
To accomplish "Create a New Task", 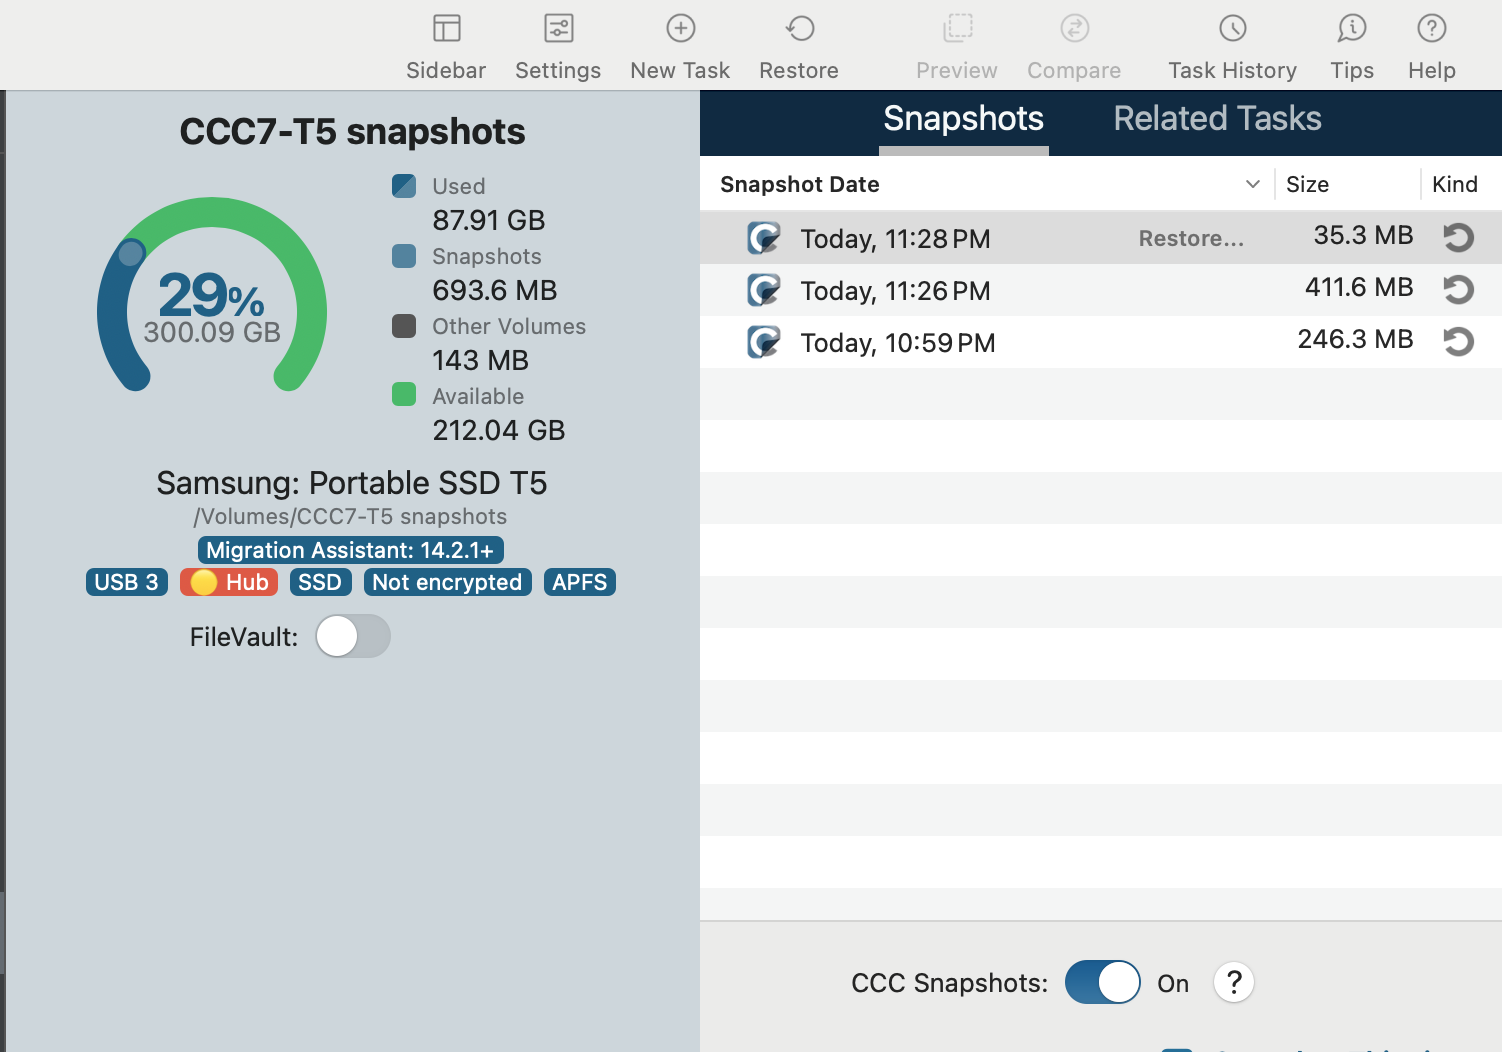I will tap(680, 29).
